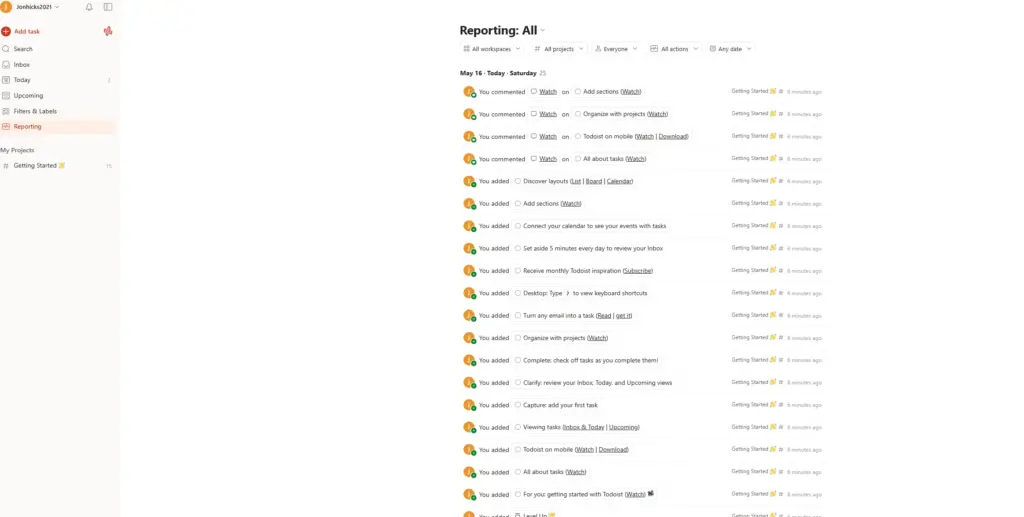This screenshot has height=517, width=1024.
Task: Click Watch link in For you: getting started
Action: click(x=635, y=495)
